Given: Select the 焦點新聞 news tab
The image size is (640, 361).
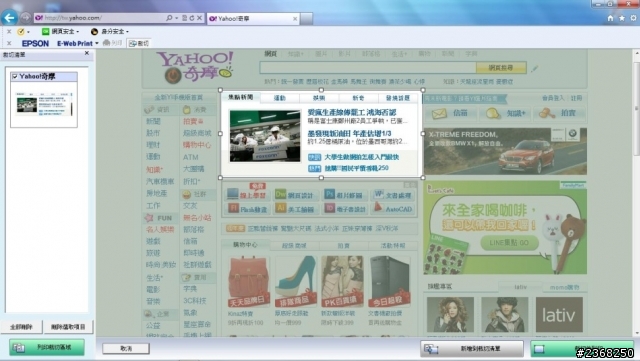Looking at the screenshot, I should (240, 97).
